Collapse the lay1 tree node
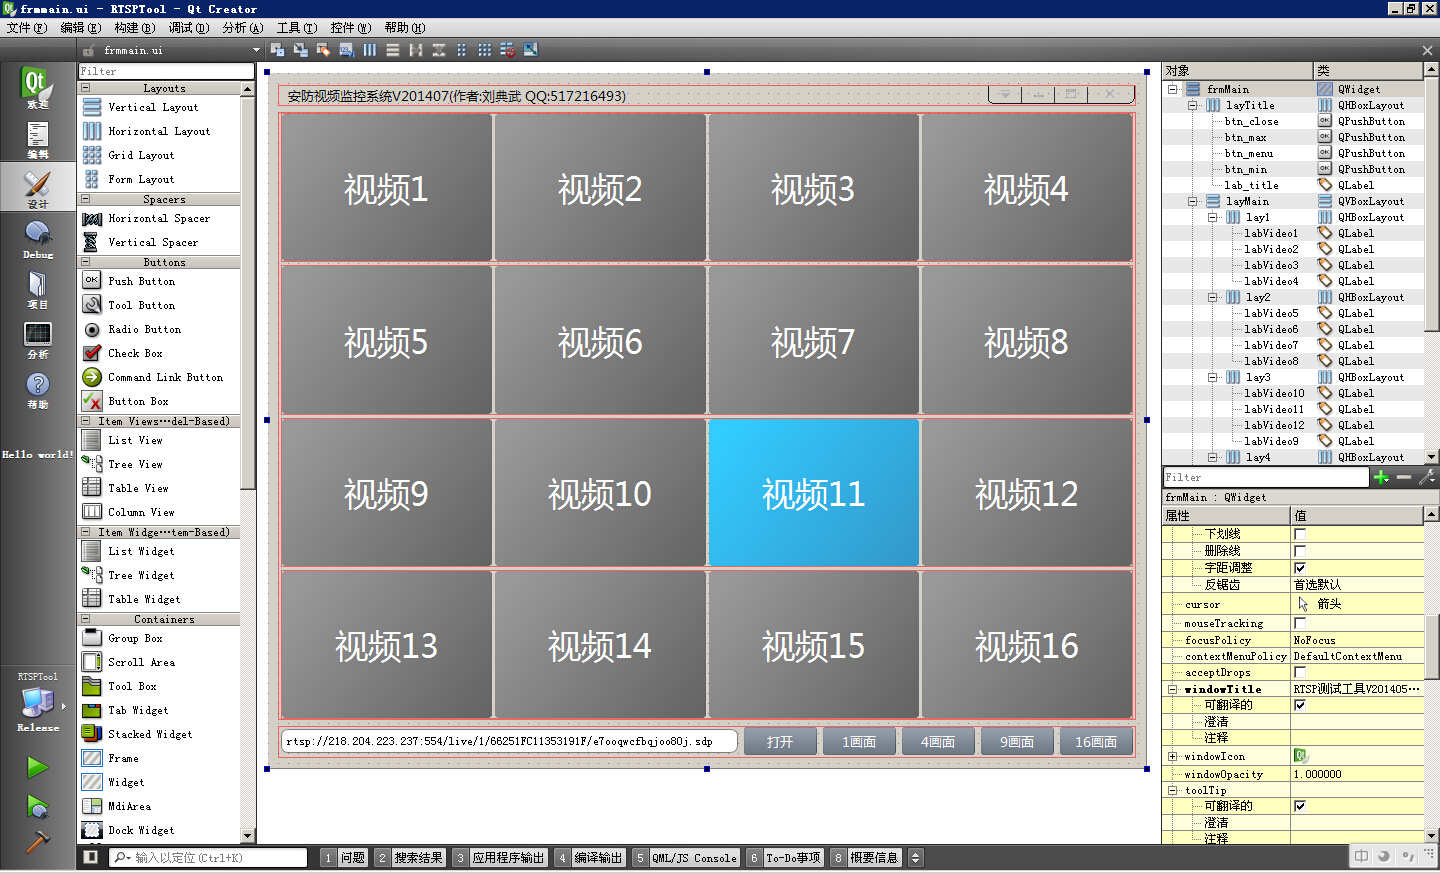1440x874 pixels. (1212, 217)
